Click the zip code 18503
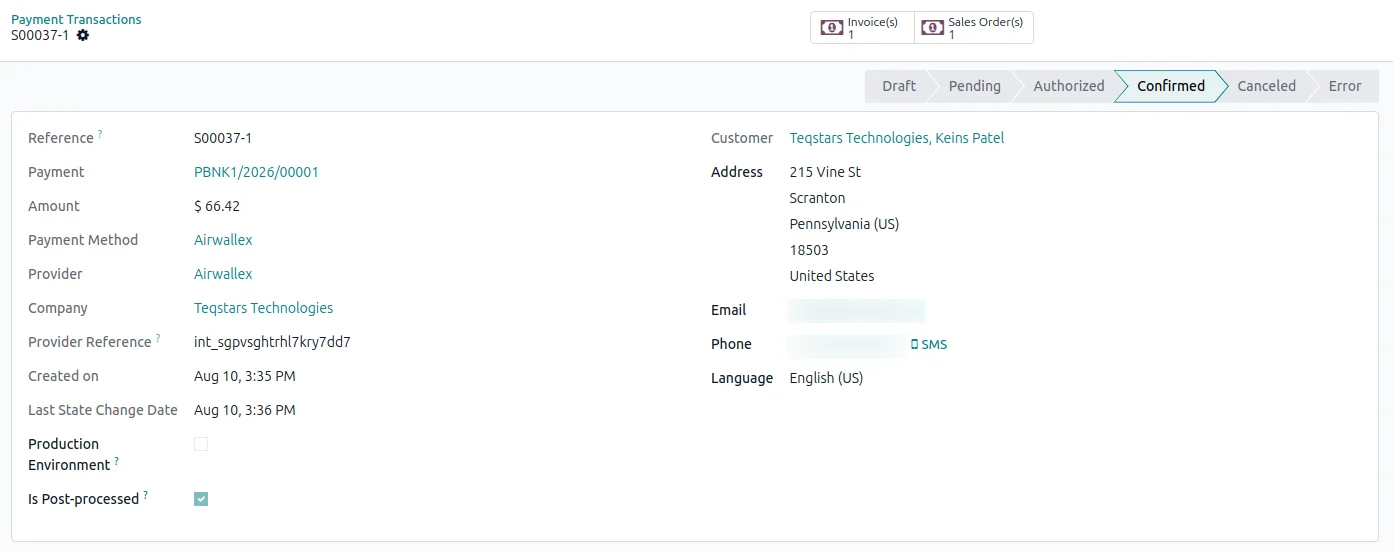 point(809,250)
